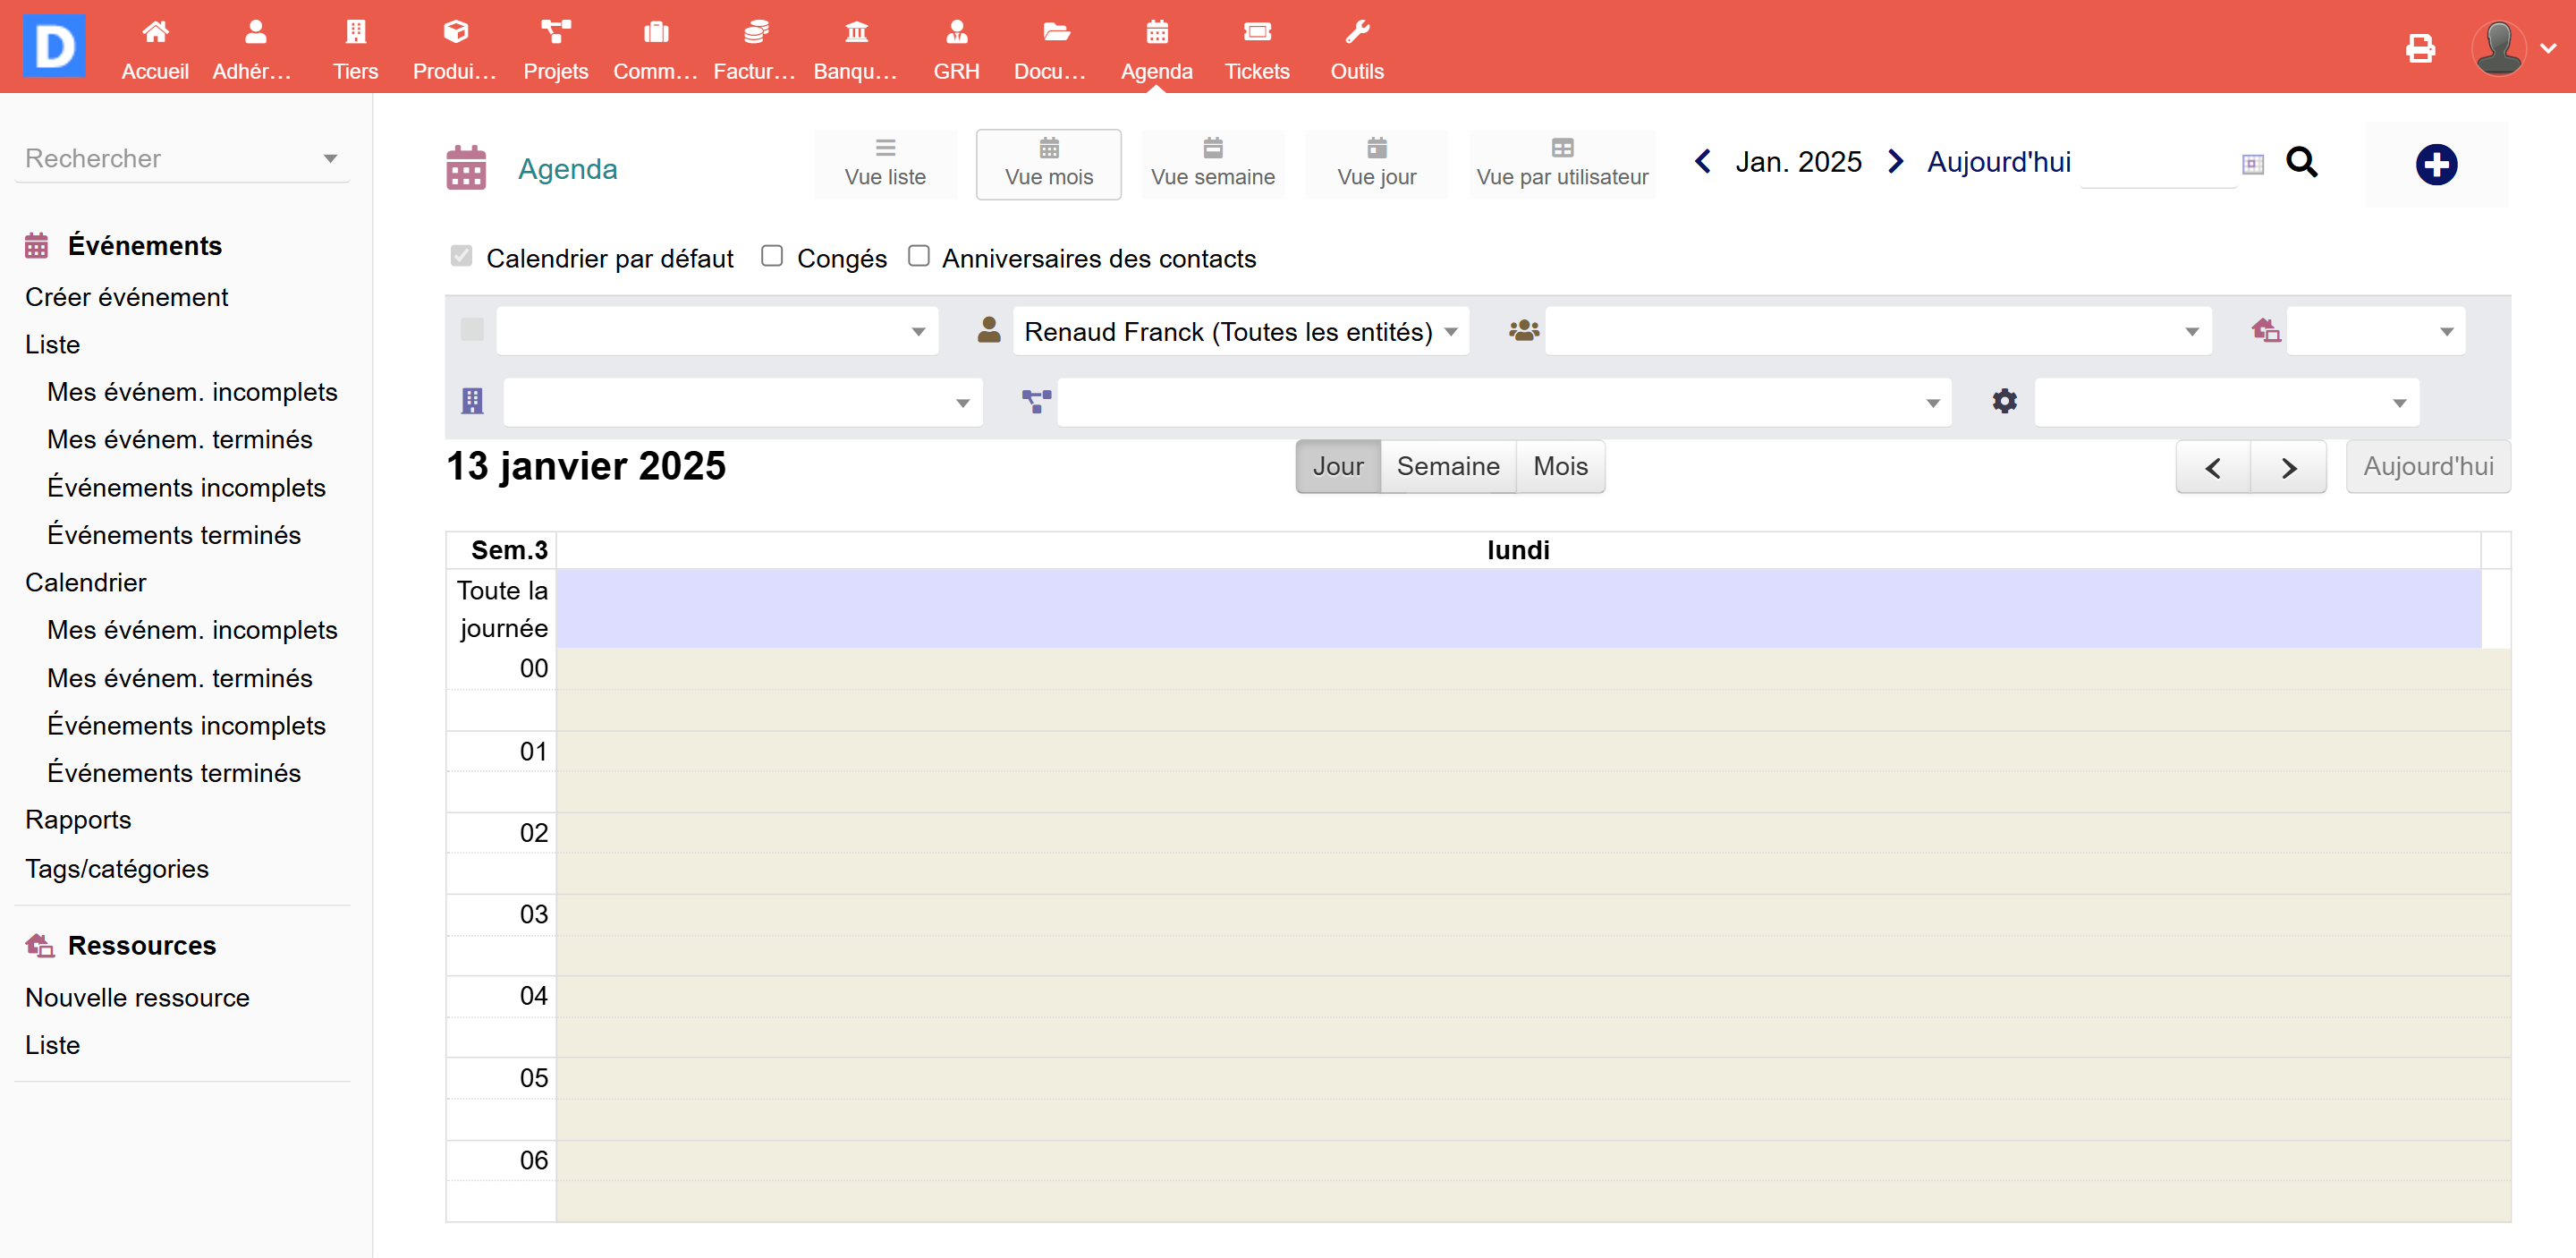Open the user profile menu arrow
2576x1258 pixels.
click(2548, 47)
